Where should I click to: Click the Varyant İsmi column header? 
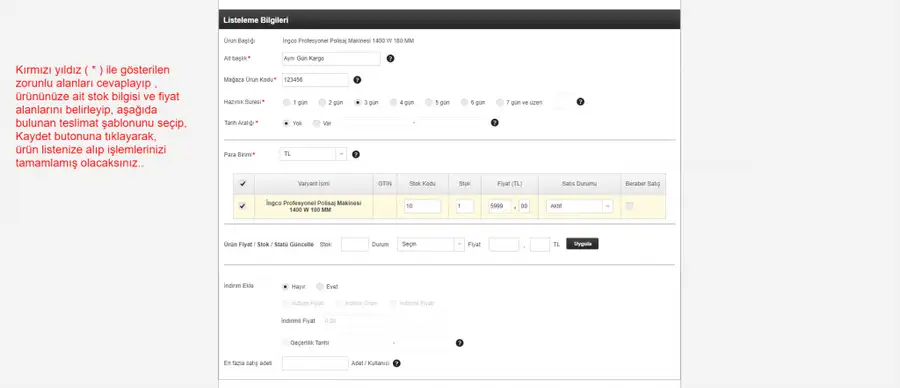pyautogui.click(x=313, y=184)
